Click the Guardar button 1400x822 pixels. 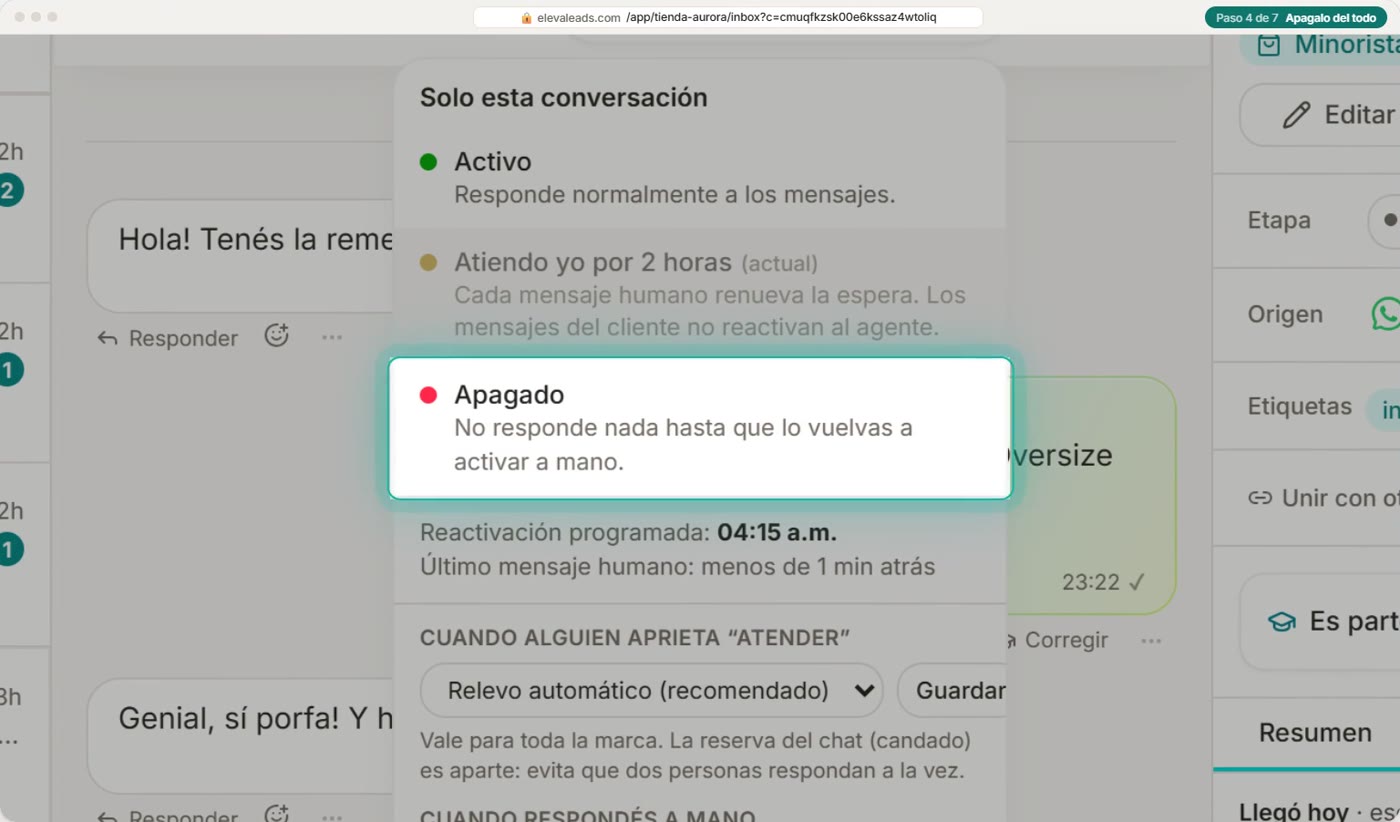tap(952, 690)
